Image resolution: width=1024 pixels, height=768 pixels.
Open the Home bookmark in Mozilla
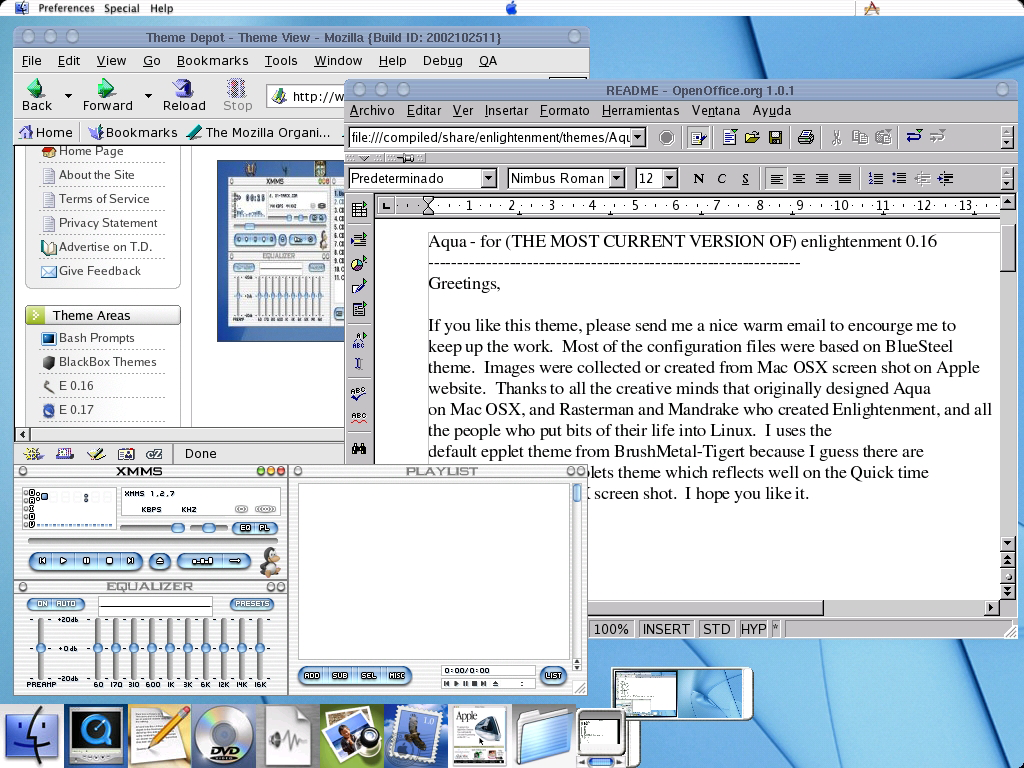tap(46, 132)
